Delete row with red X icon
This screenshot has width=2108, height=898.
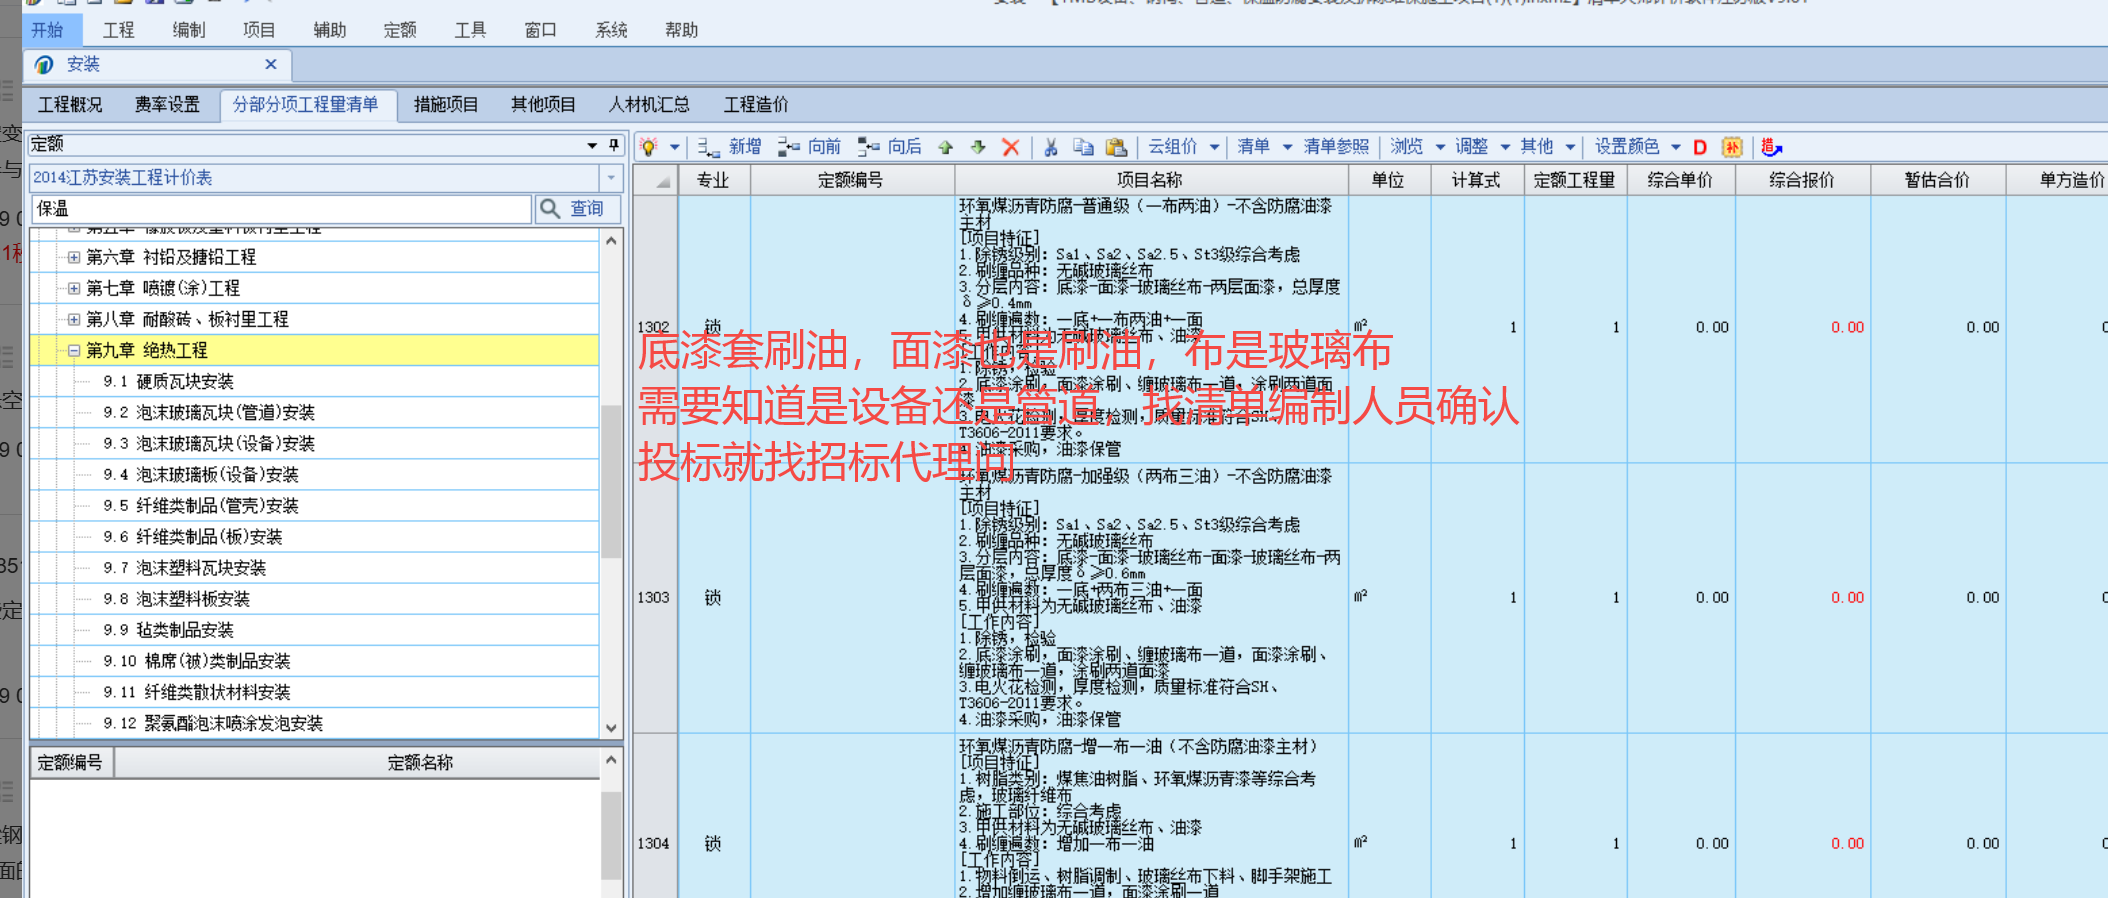pyautogui.click(x=1011, y=147)
